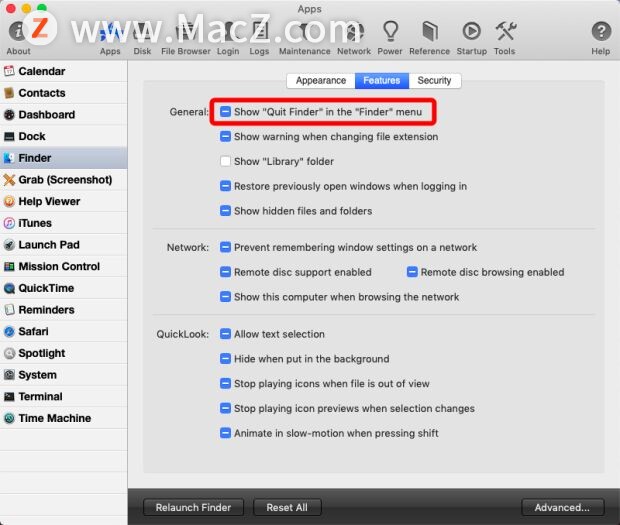This screenshot has width=620, height=525.
Task: Enable Show "Library" folder checkbox
Action: pos(225,161)
